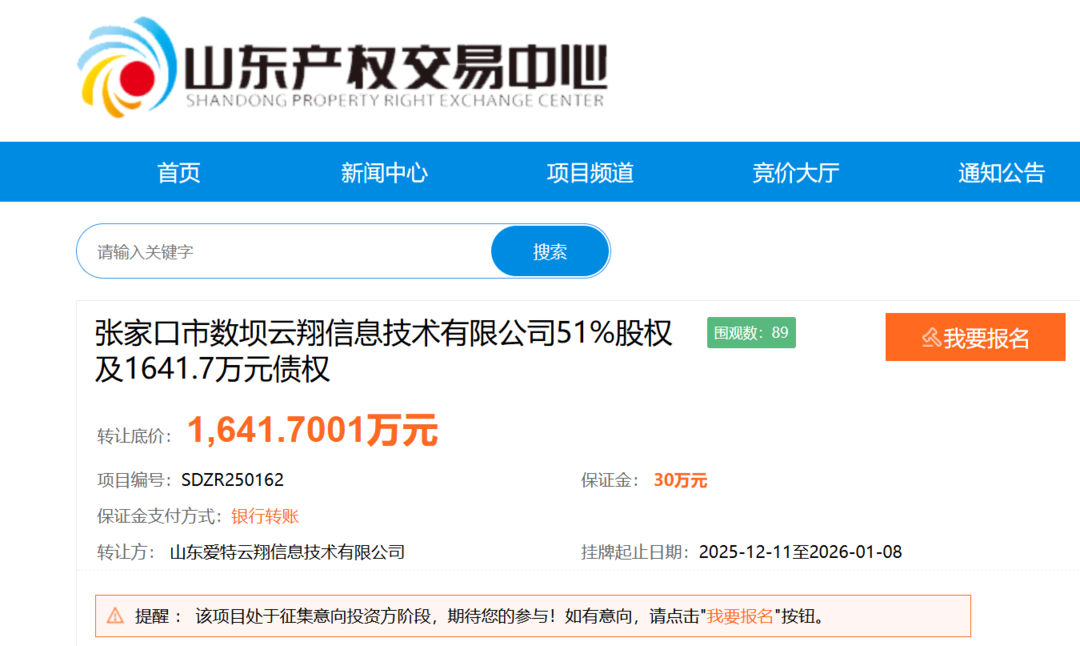Click the listing date range 2025-12-11至2026-01-08
This screenshot has width=1080, height=646.
point(800,552)
